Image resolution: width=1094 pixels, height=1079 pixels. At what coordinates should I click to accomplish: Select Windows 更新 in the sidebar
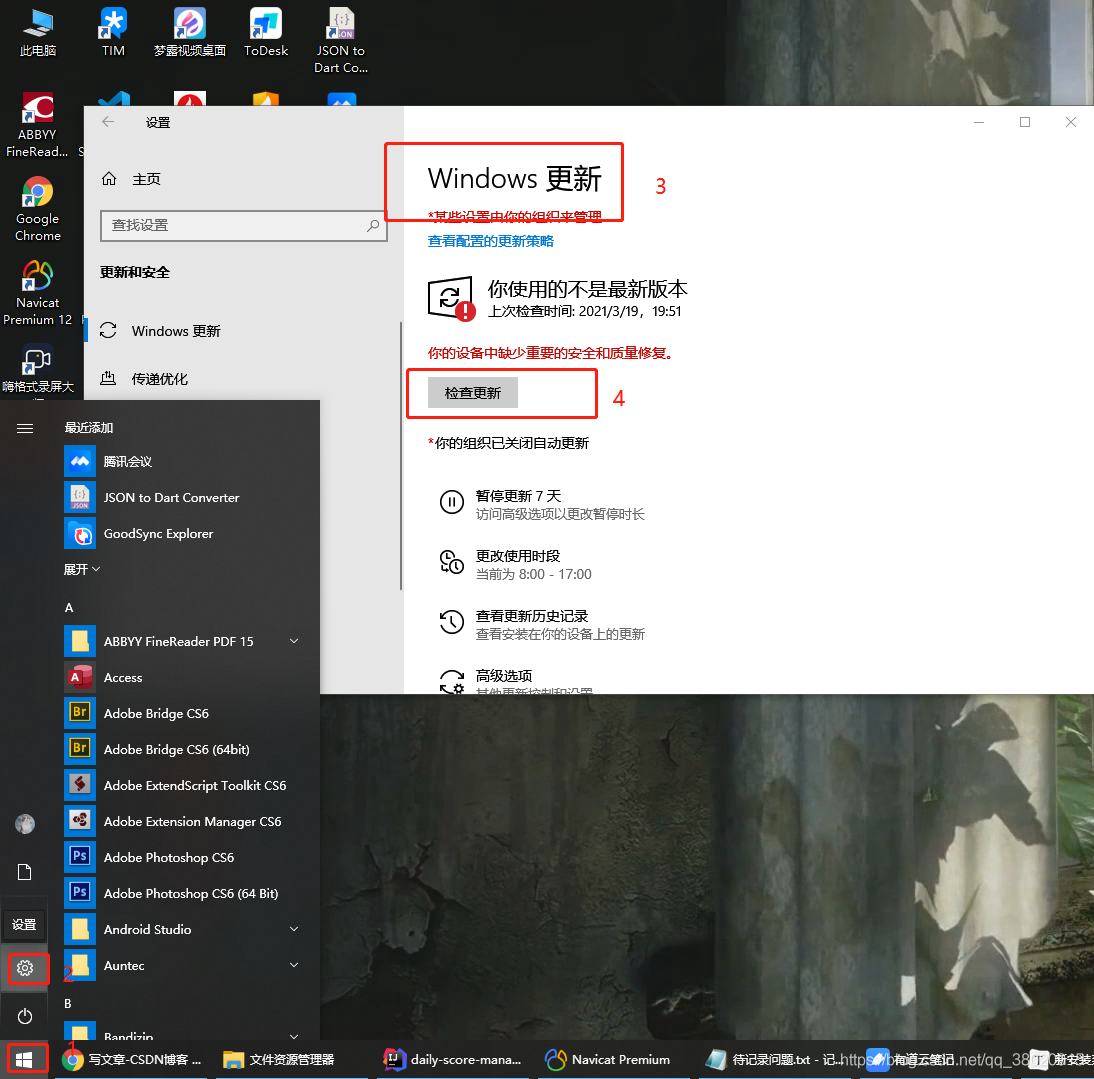[x=241, y=331]
